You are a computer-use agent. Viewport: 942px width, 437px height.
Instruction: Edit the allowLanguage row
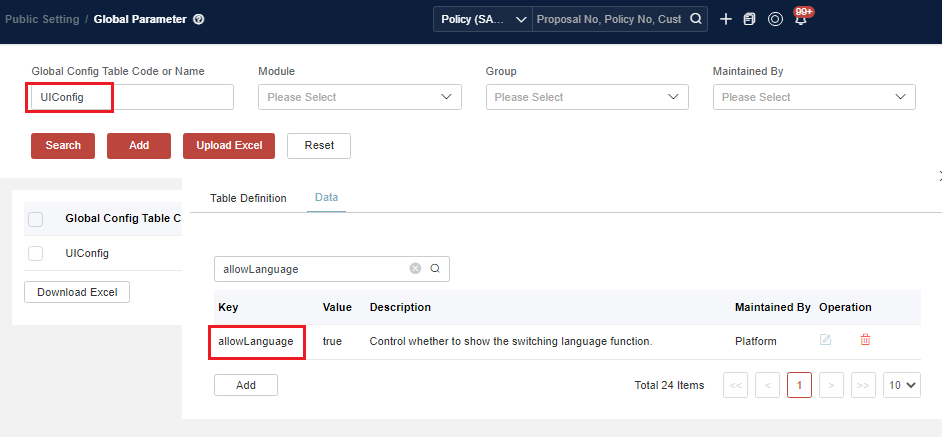(x=825, y=340)
